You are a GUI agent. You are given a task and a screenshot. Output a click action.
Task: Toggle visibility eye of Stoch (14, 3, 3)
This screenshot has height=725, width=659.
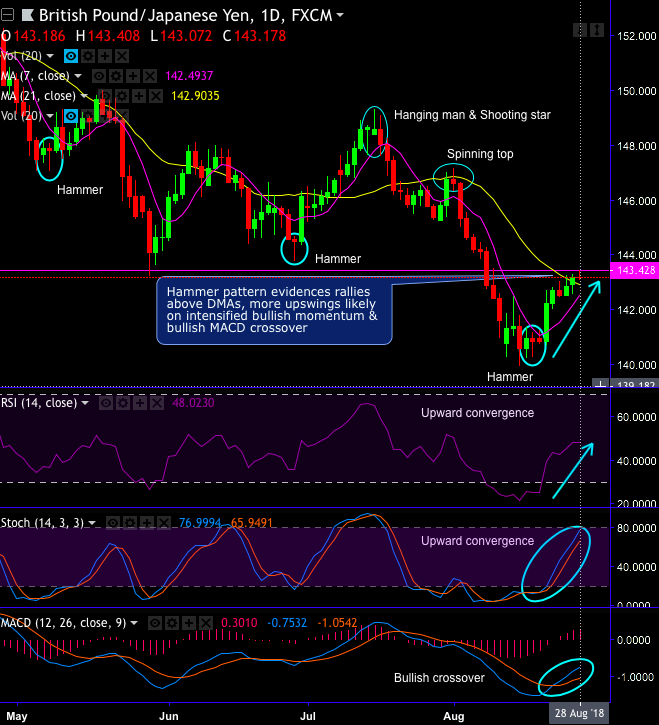click(113, 523)
